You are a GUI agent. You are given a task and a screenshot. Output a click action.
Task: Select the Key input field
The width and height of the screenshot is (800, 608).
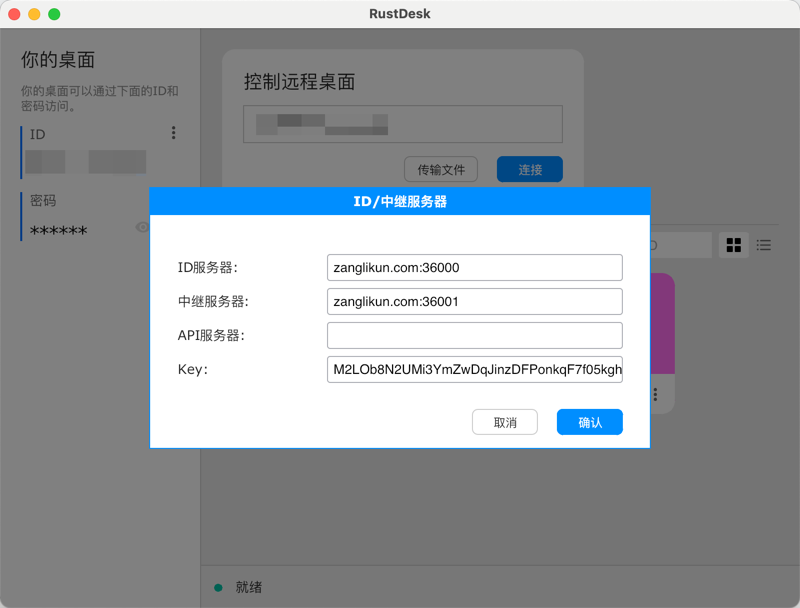(x=474, y=370)
